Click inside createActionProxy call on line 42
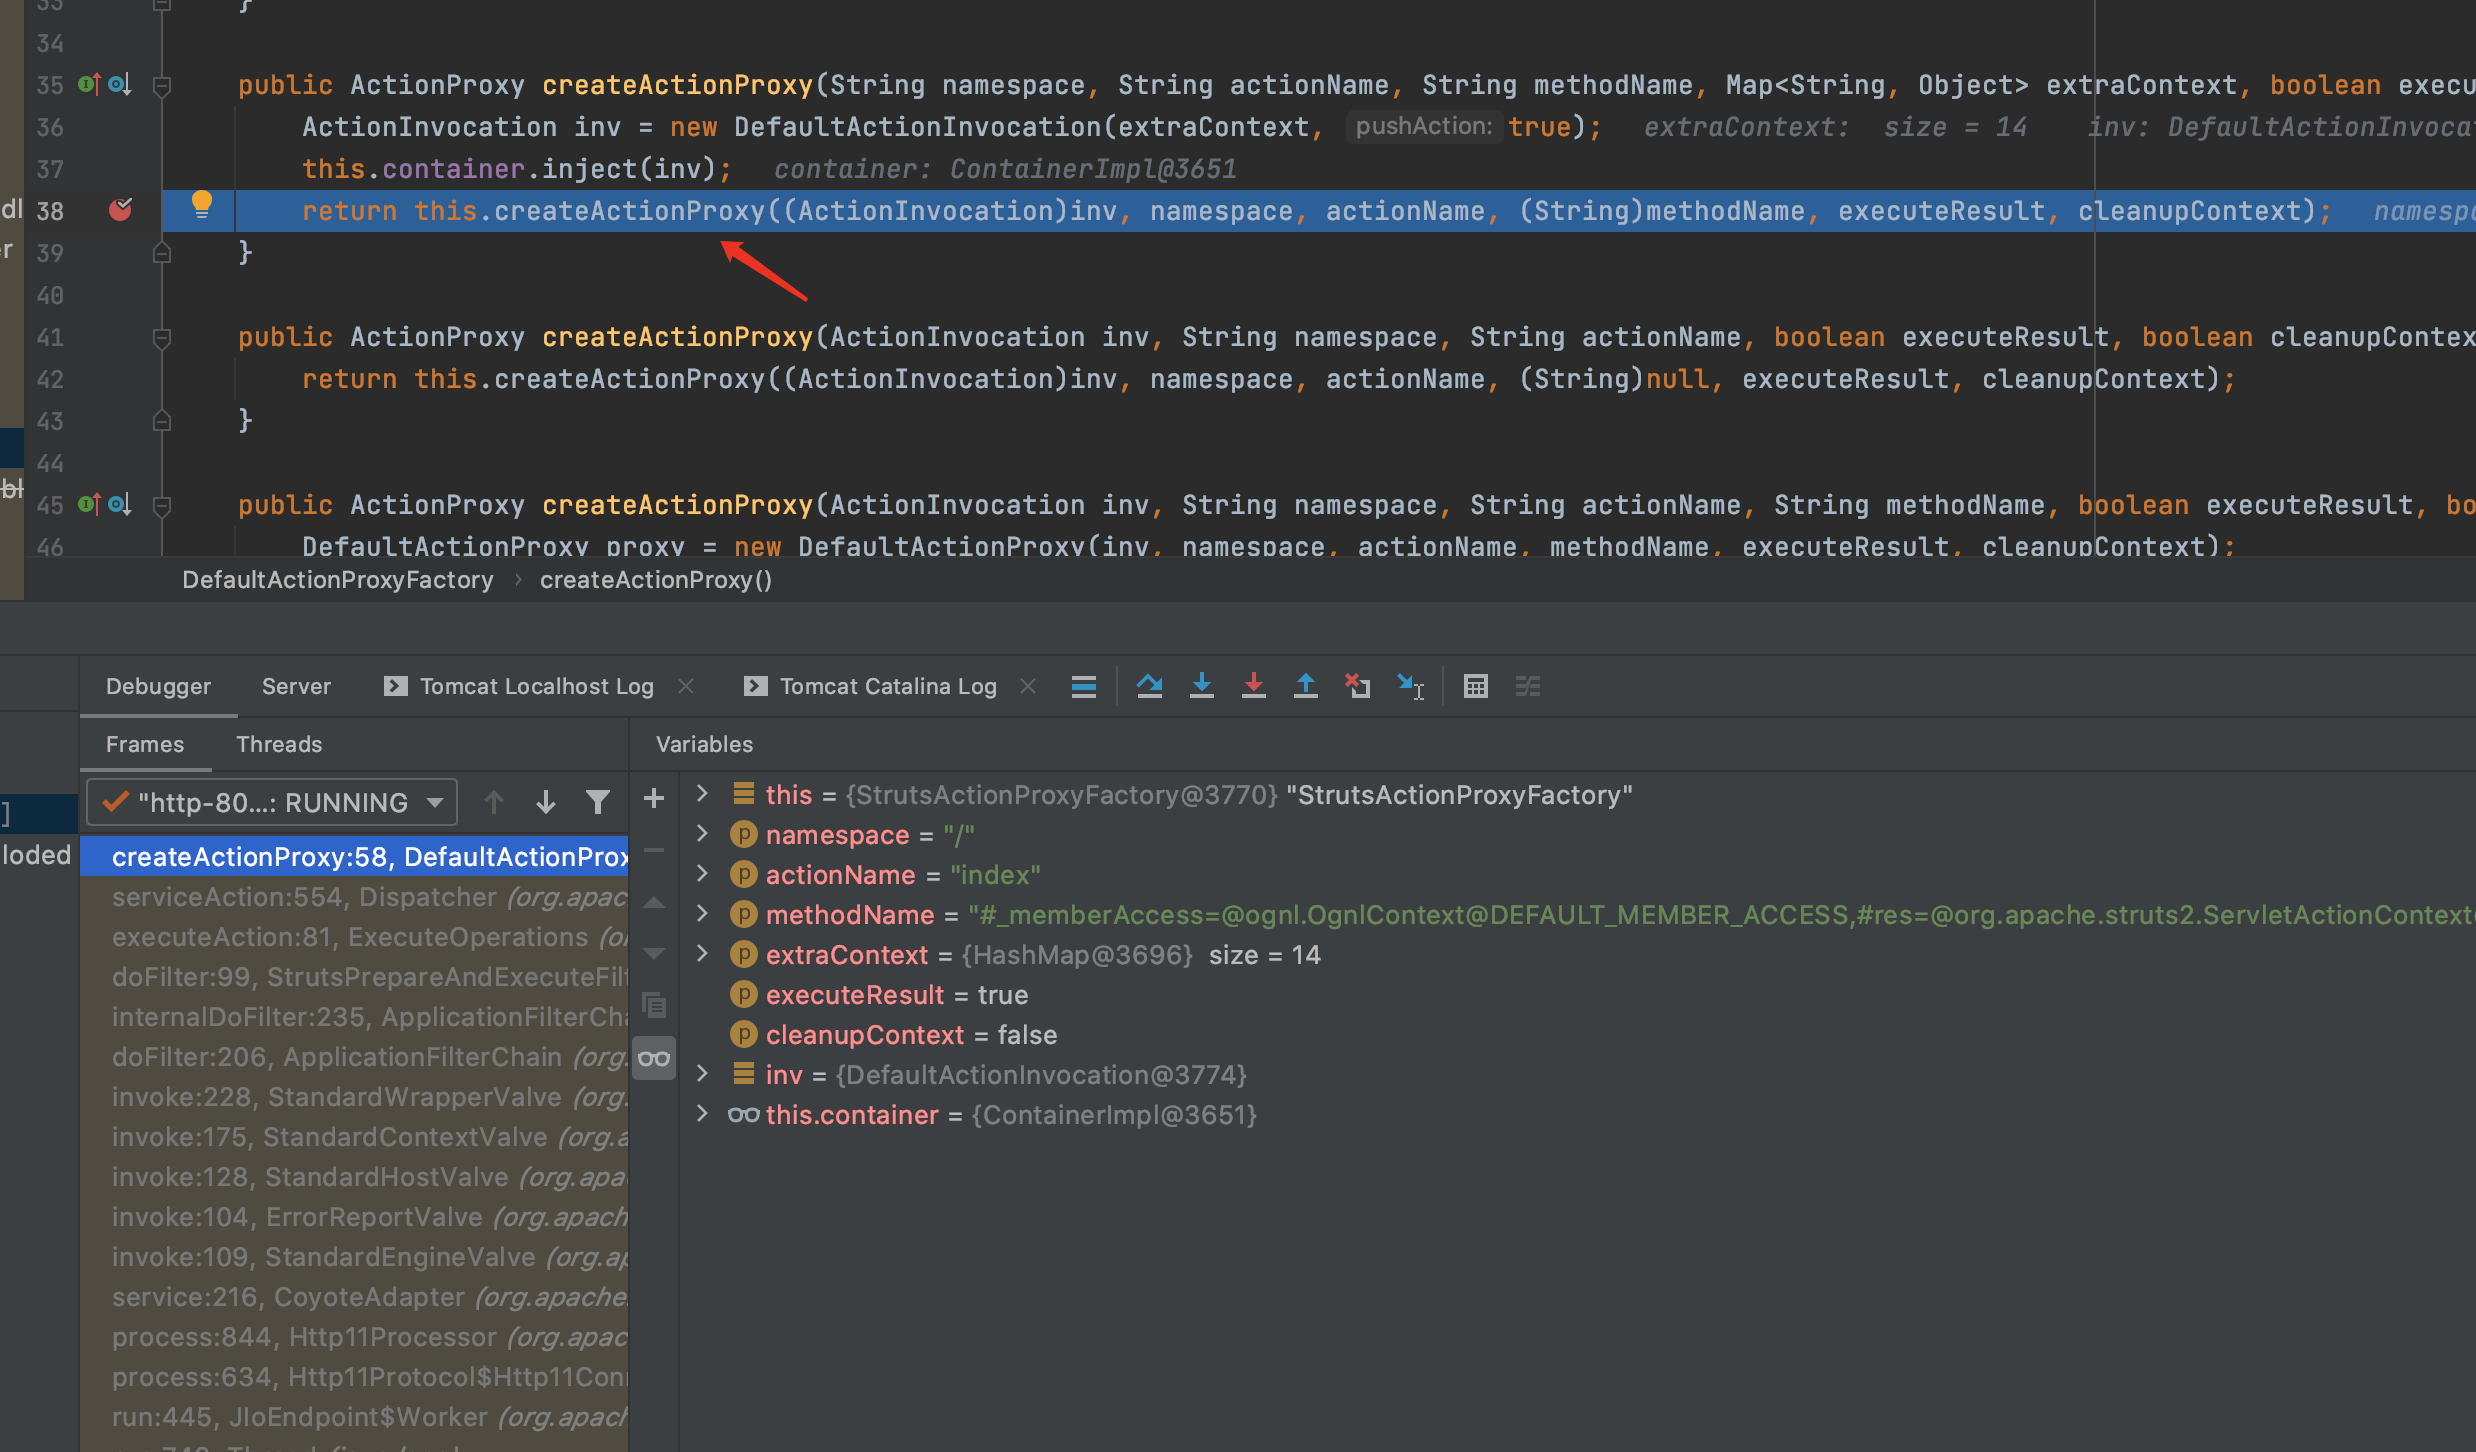The width and height of the screenshot is (2476, 1452). pos(628,378)
